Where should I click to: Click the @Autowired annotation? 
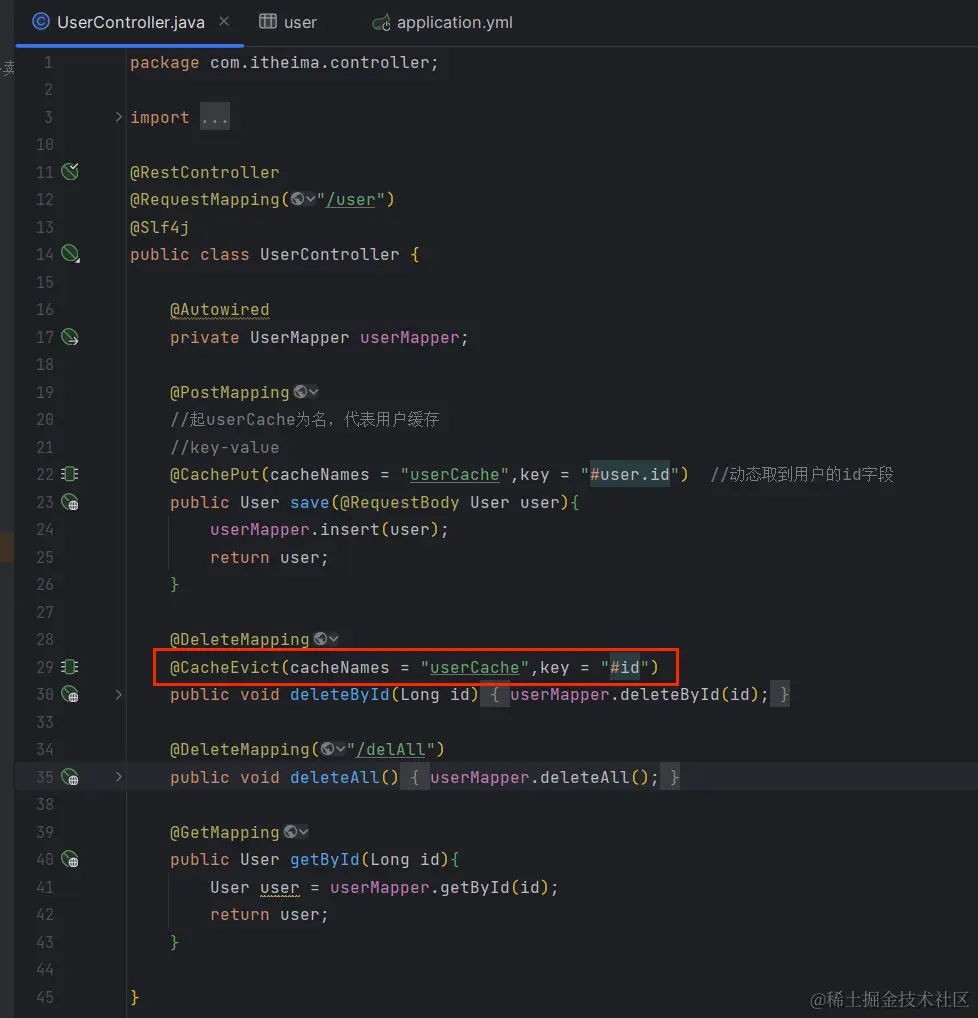coord(219,310)
